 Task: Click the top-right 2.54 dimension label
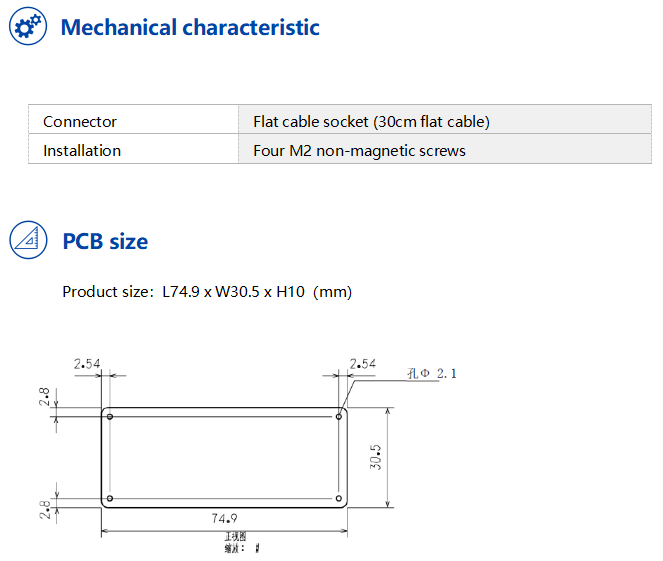[362, 364]
